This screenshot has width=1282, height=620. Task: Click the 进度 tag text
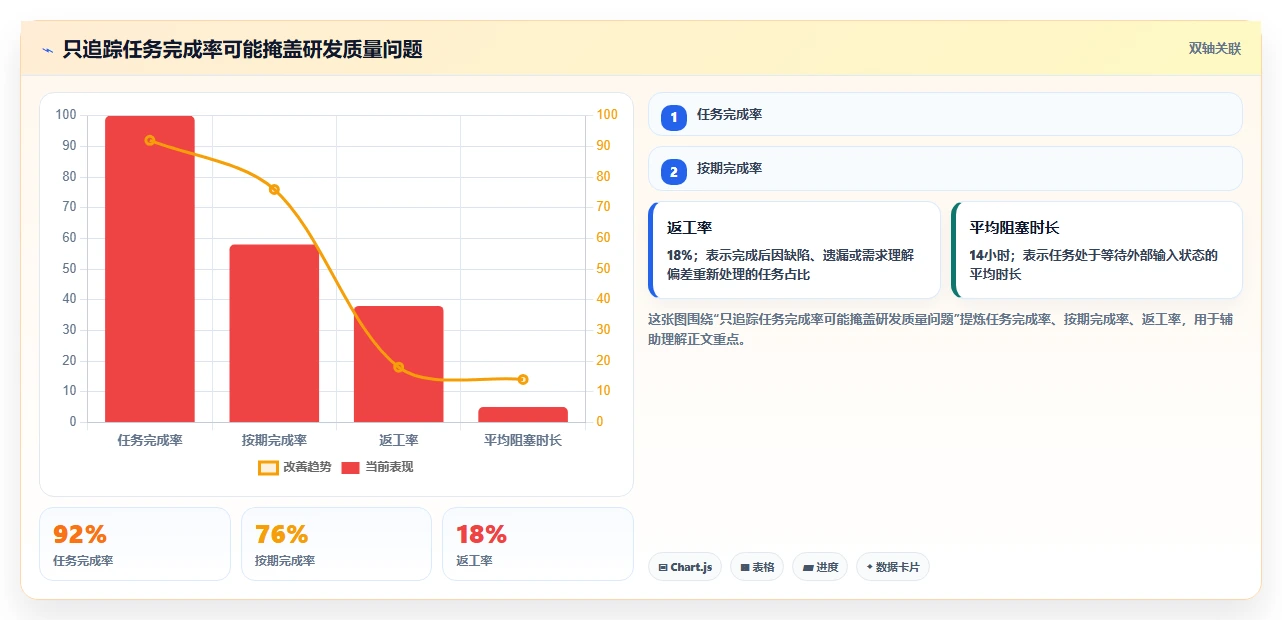click(x=827, y=567)
